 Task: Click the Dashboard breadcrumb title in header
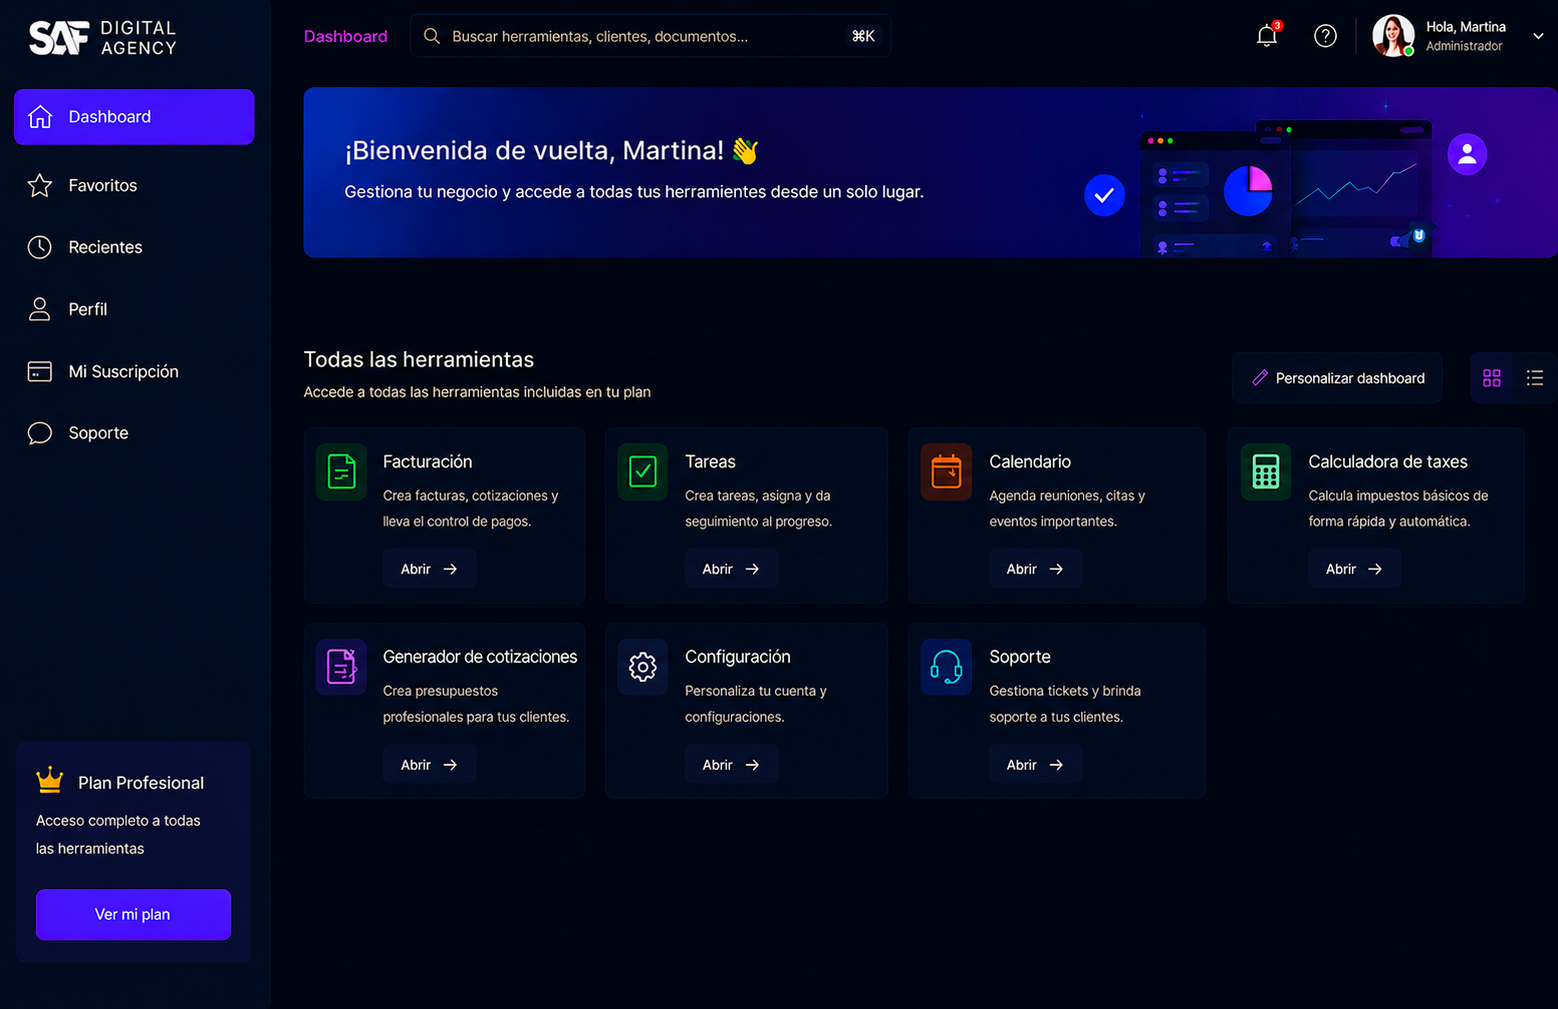(345, 36)
